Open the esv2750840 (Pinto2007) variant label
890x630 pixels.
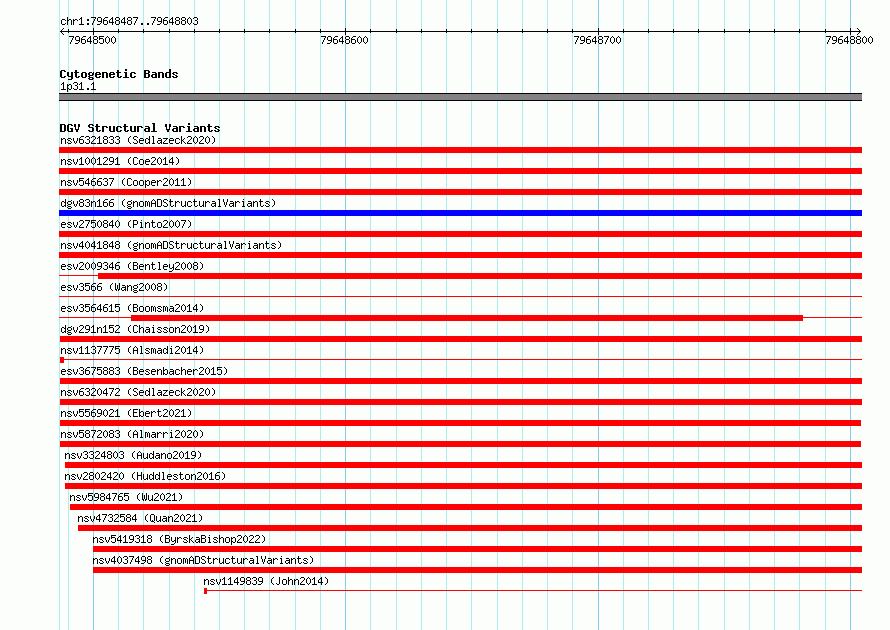[126, 224]
